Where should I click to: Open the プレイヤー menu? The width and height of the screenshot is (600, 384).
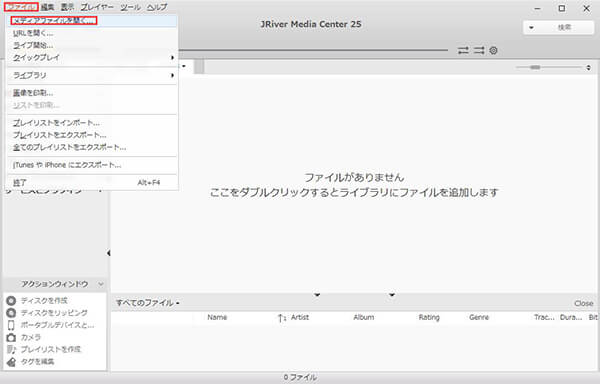click(x=97, y=7)
